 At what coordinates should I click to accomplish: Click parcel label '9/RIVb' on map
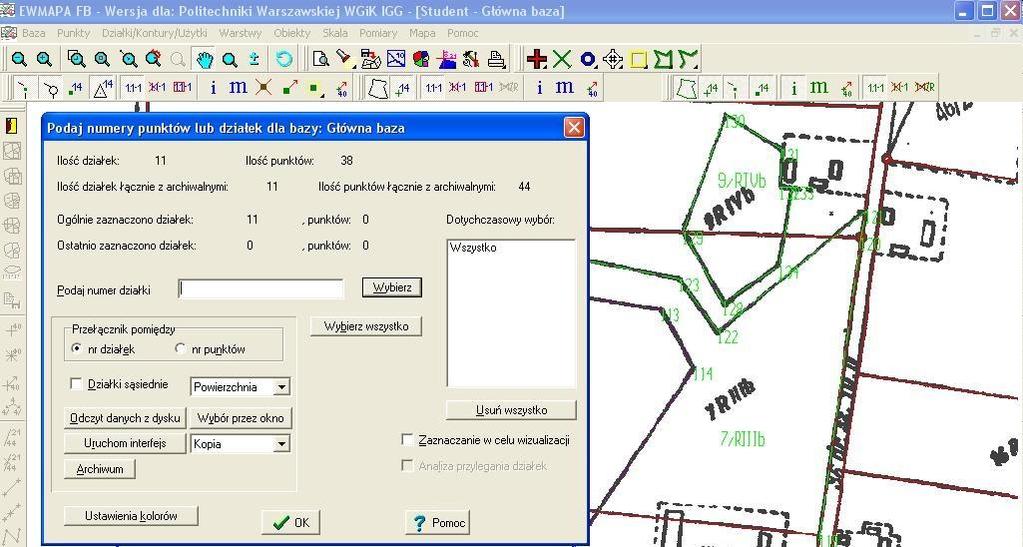(741, 181)
